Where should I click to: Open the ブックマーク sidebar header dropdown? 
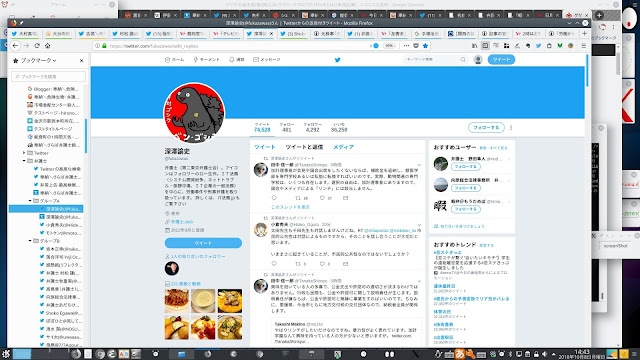[39, 60]
